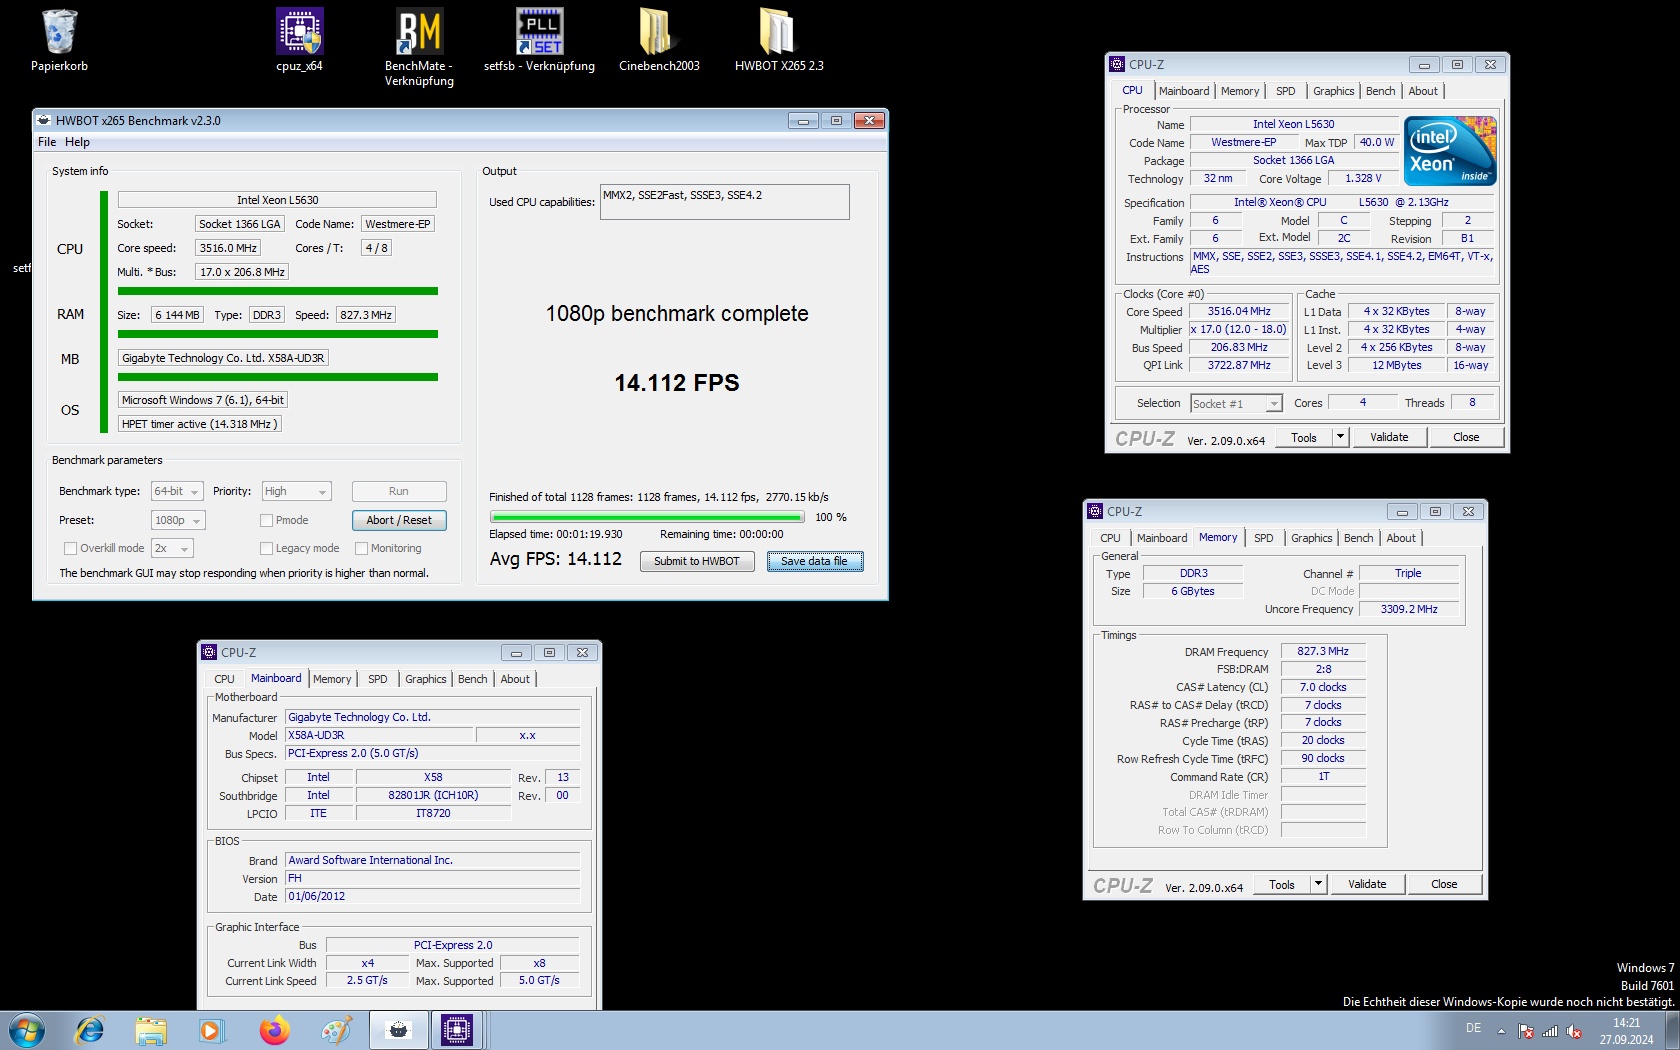Toggle the Overkill mode checkbox
Screen dimensions: 1680x1050
coord(70,548)
